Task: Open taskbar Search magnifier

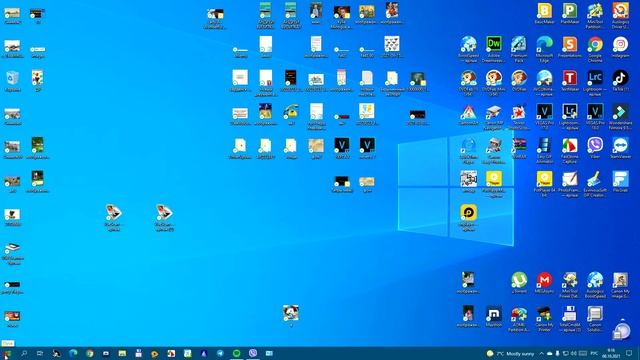Action: point(24,353)
